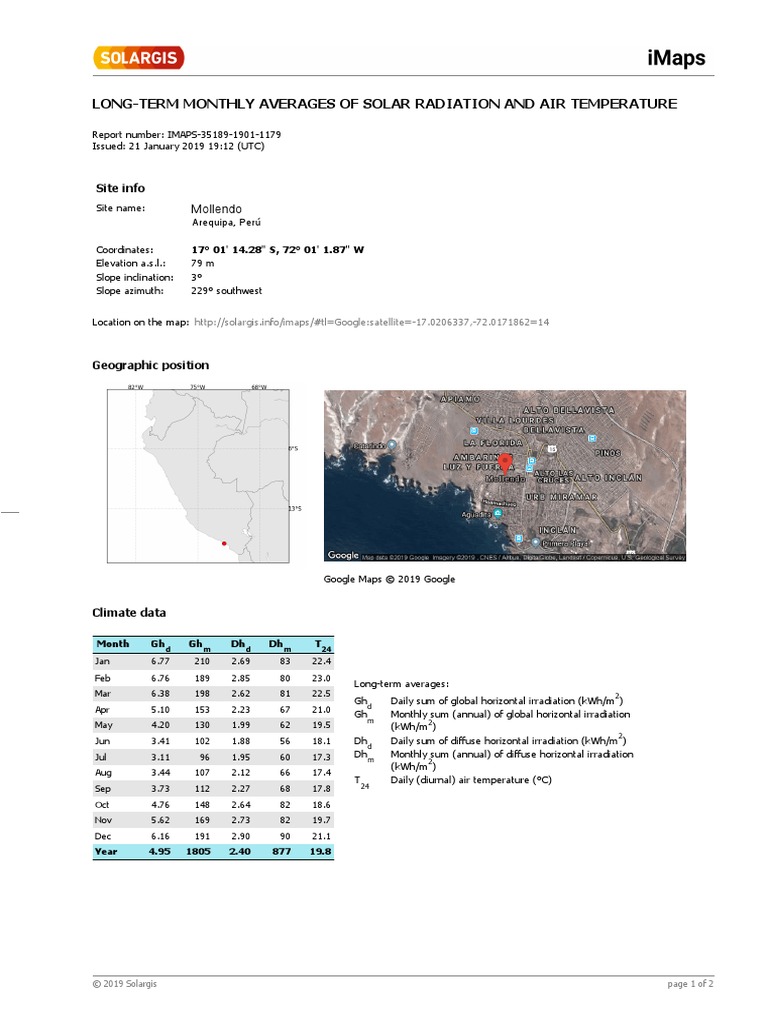The height and width of the screenshot is (1024, 768).
Task: Click Dec Dhd value 2.90
Action: [240, 836]
